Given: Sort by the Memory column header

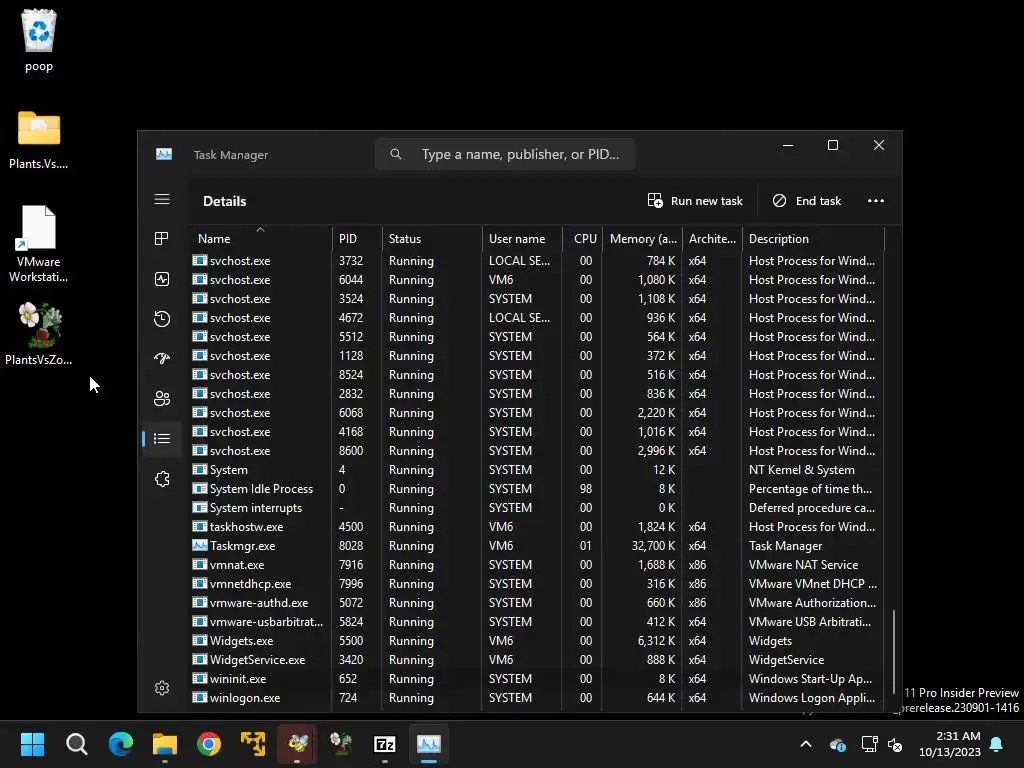Looking at the screenshot, I should coord(643,238).
